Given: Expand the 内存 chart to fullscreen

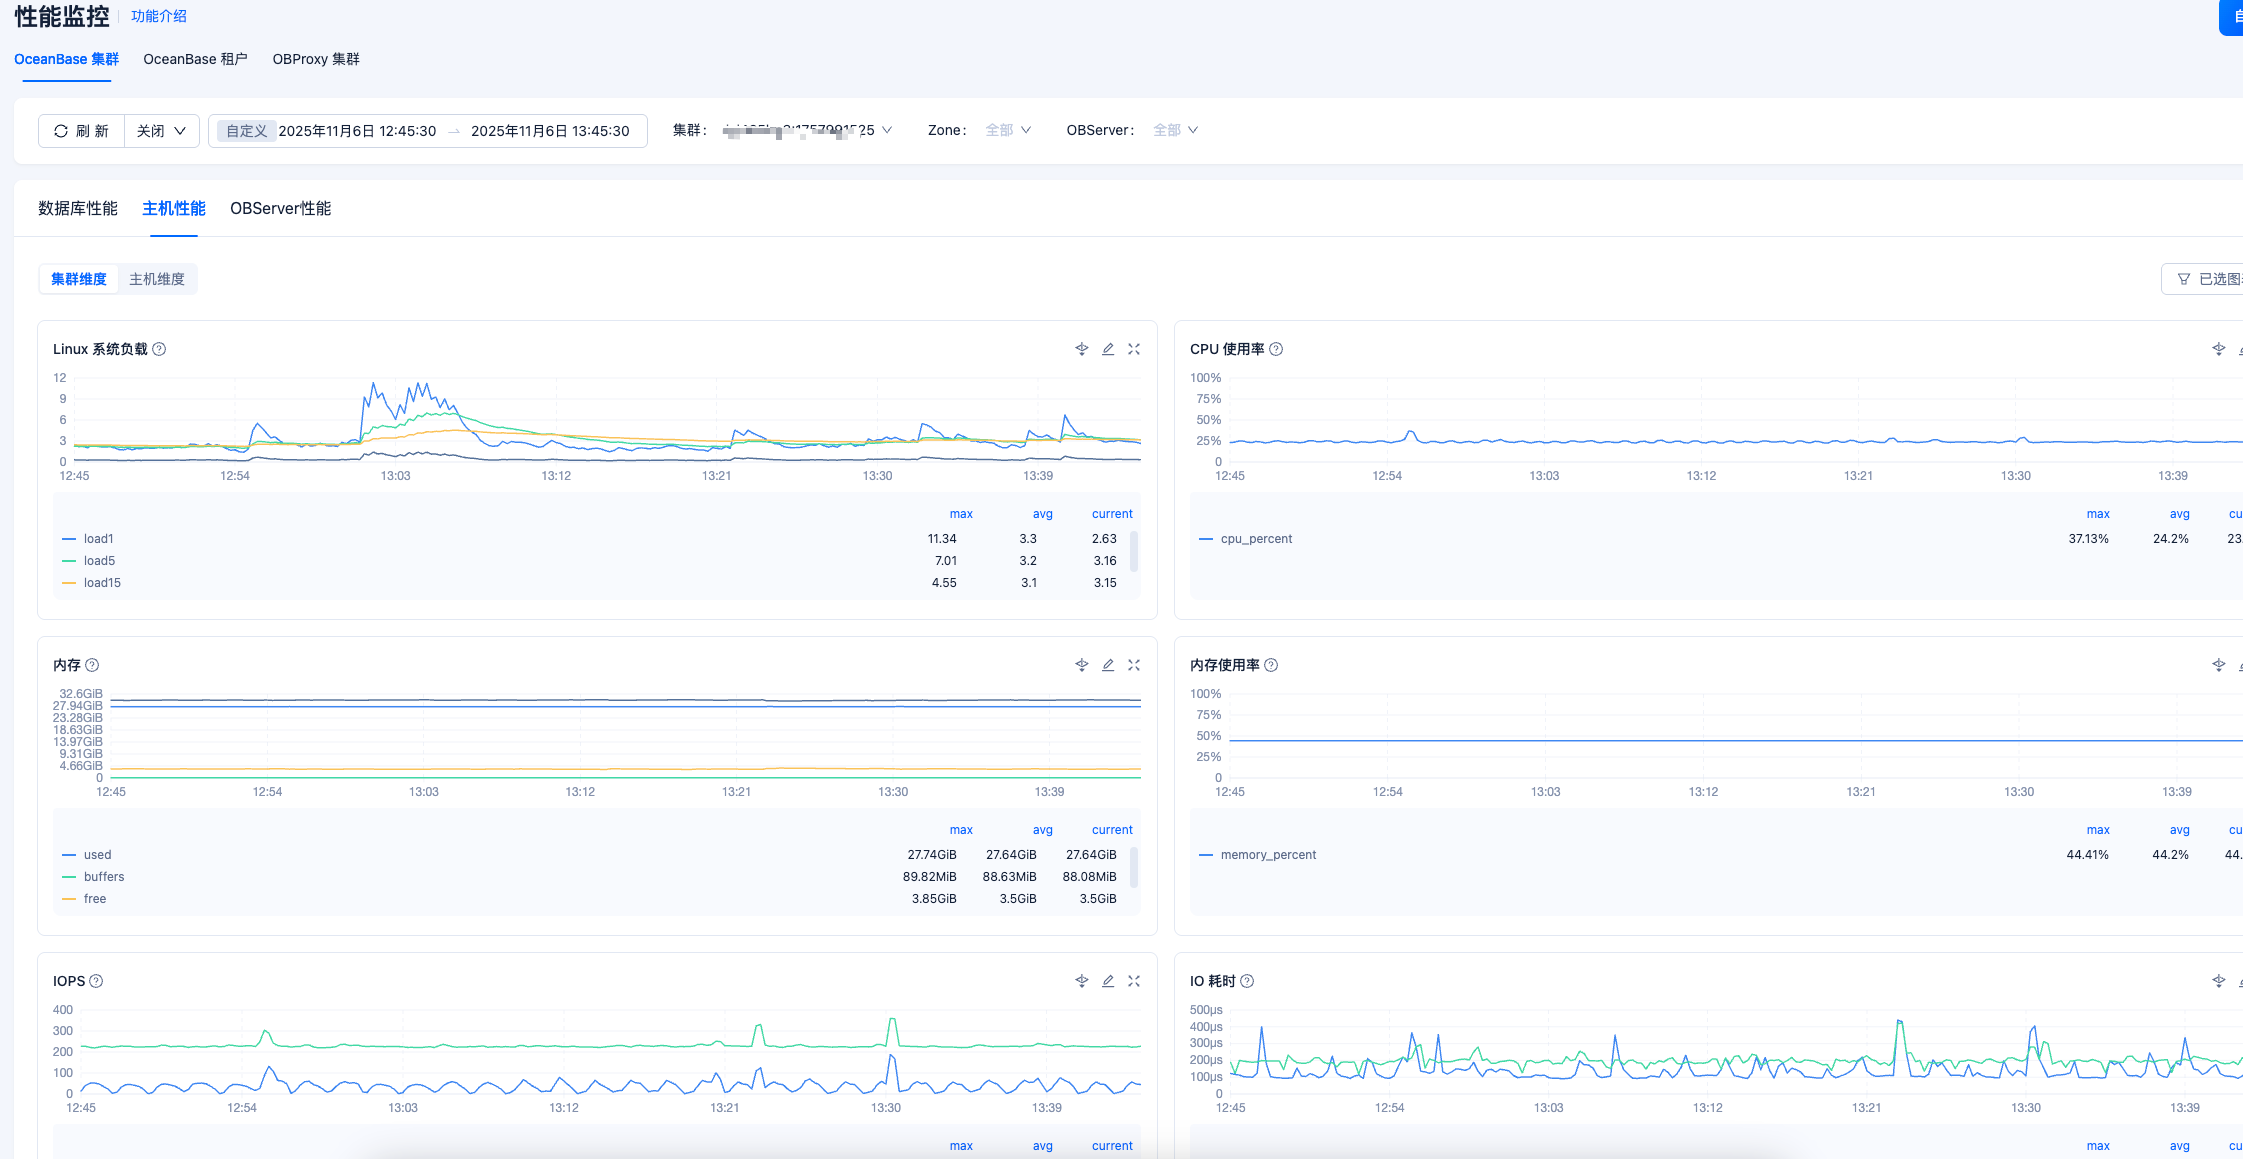Looking at the screenshot, I should [x=1134, y=665].
